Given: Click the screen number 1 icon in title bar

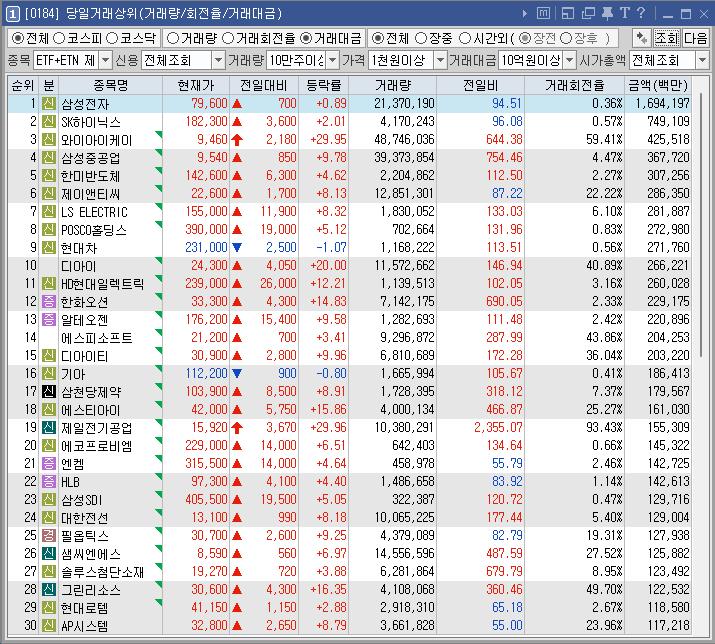Looking at the screenshot, I should pyautogui.click(x=13, y=14).
